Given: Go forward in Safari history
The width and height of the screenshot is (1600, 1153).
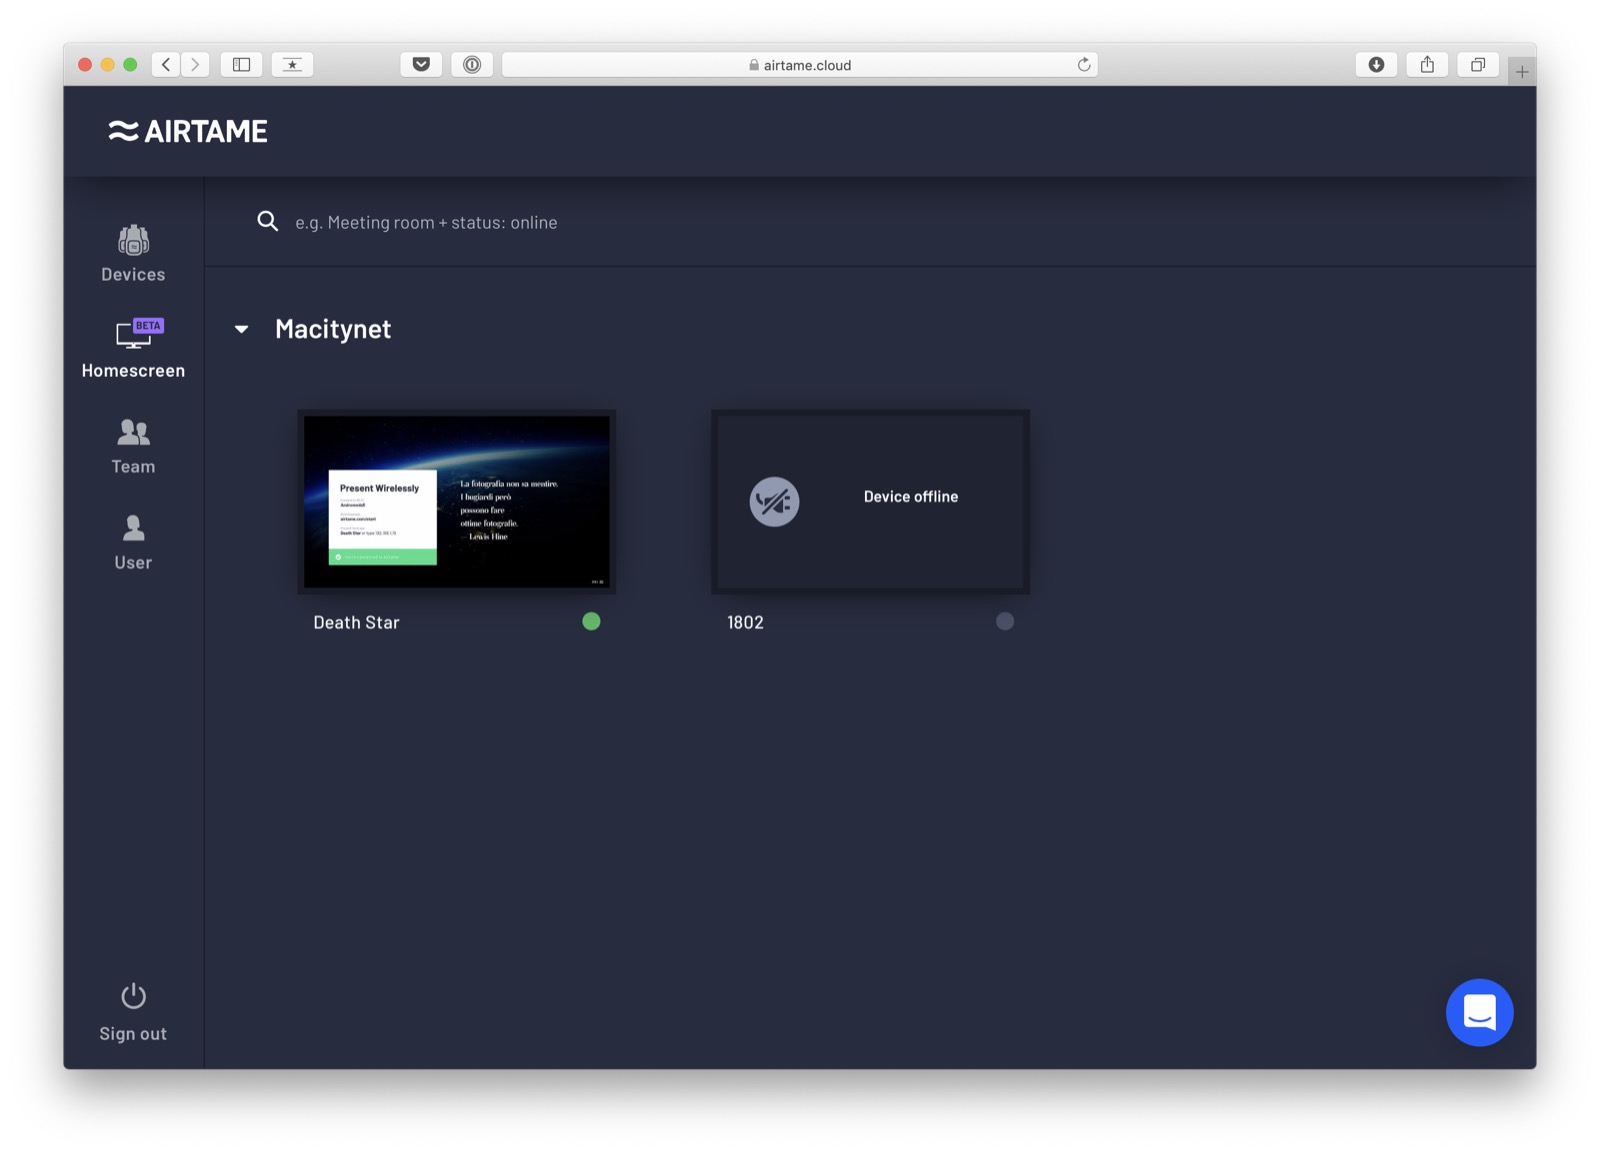Looking at the screenshot, I should point(196,65).
